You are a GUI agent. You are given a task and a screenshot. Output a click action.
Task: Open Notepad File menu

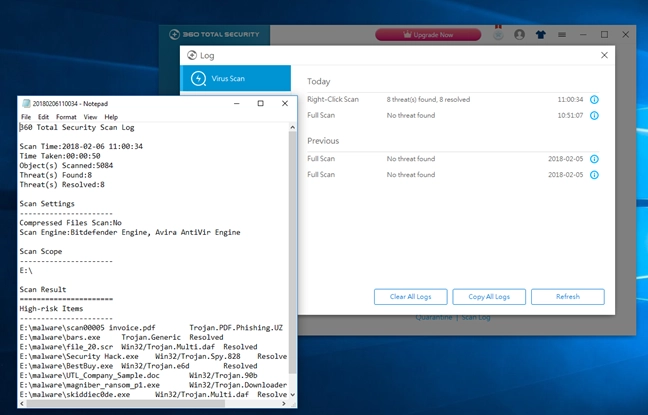pyautogui.click(x=26, y=117)
